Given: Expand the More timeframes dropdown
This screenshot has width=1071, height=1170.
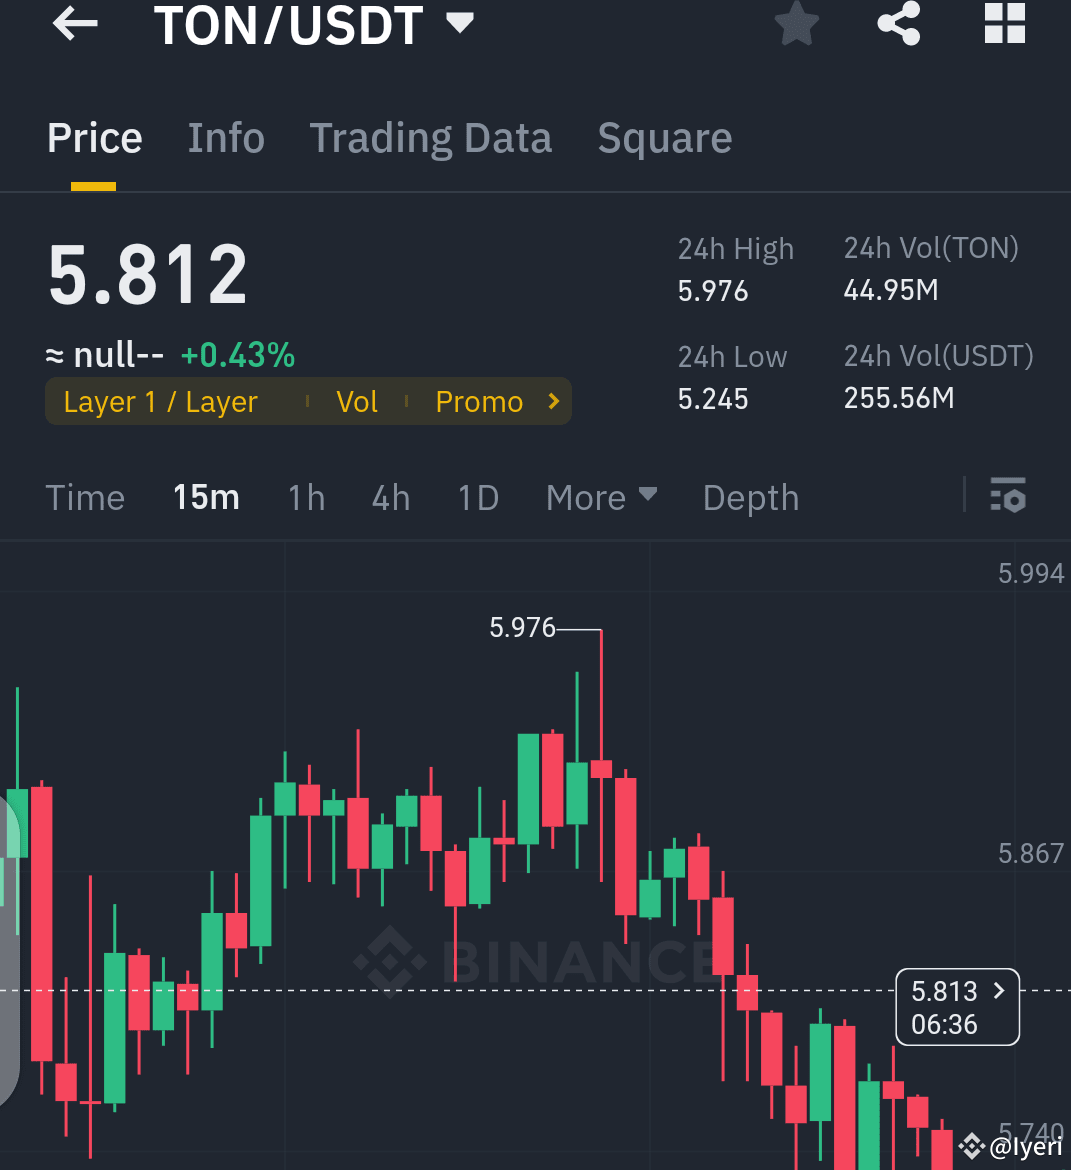Looking at the screenshot, I should click(600, 497).
